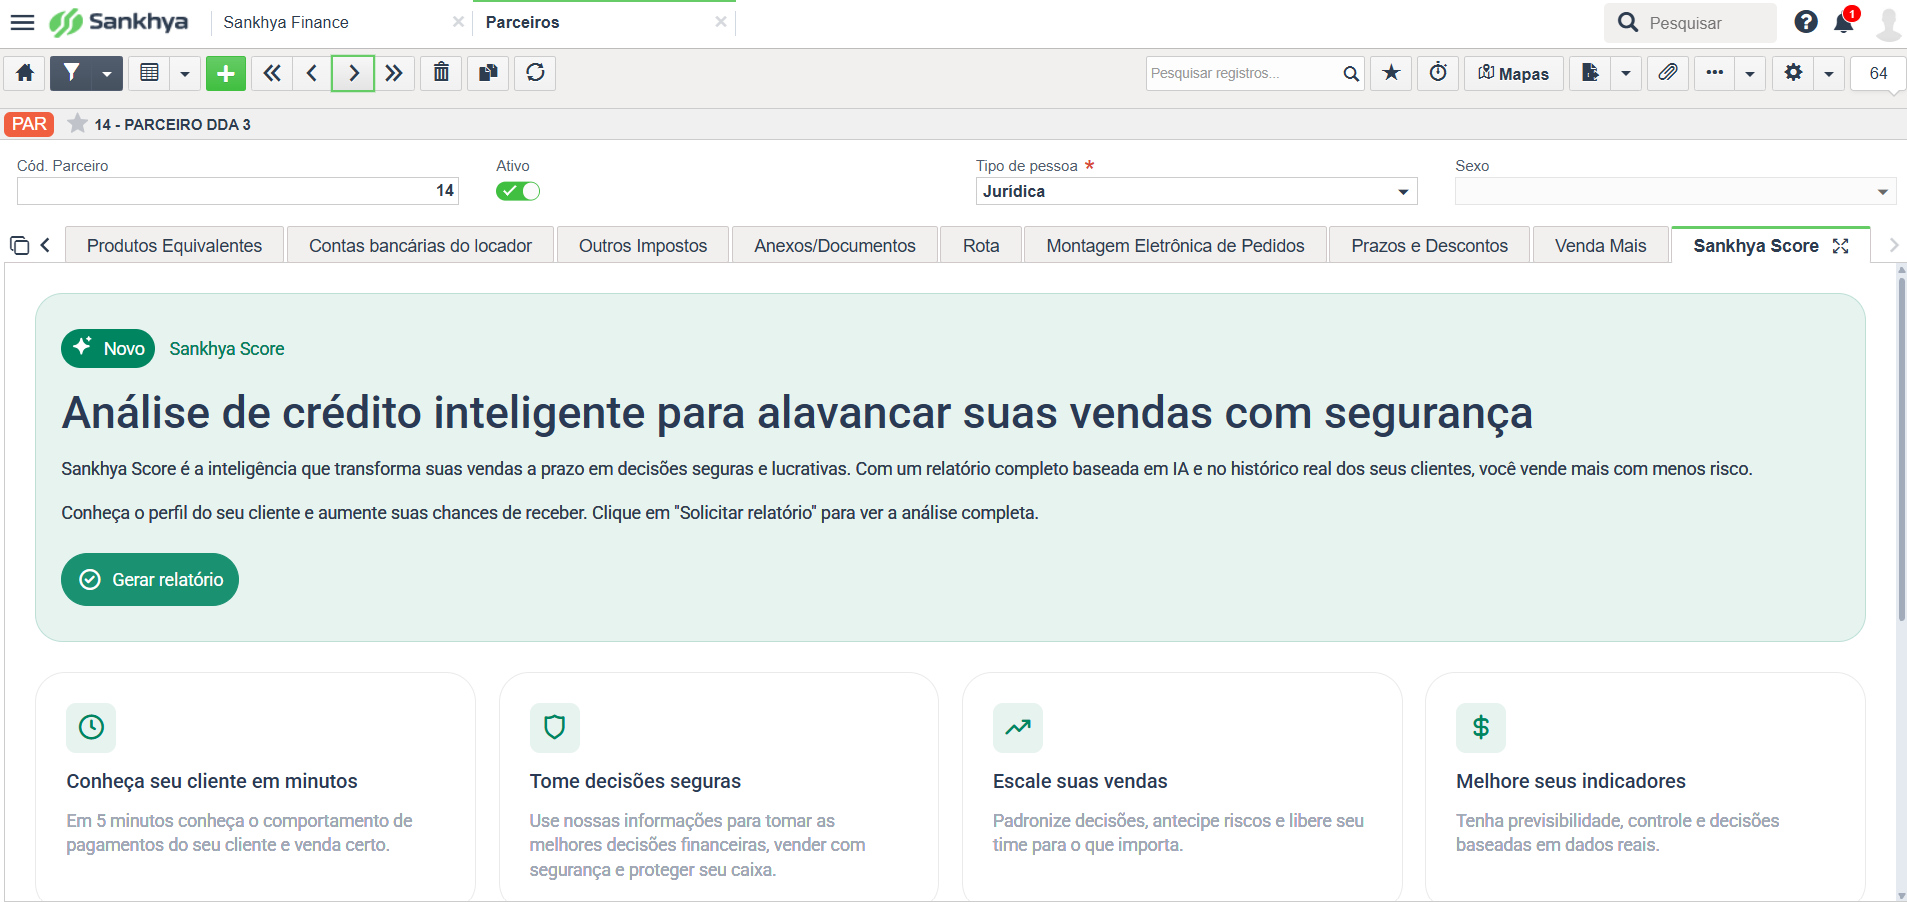This screenshot has height=902, width=1907.
Task: Open the Prazos e Descontos tab
Action: pos(1429,245)
